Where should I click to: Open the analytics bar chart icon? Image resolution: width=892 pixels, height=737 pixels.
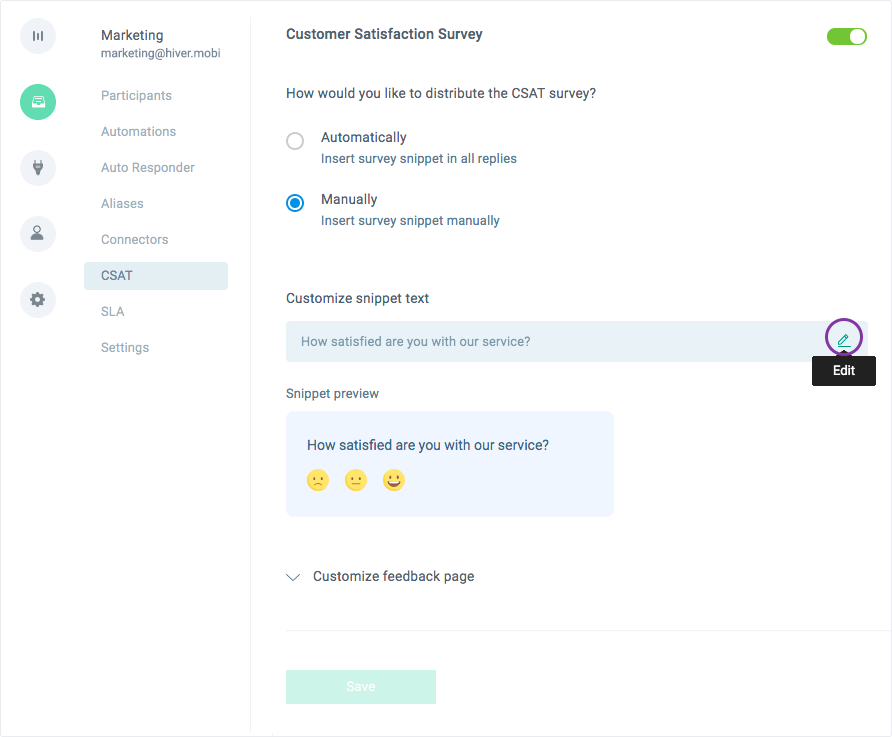click(x=38, y=36)
